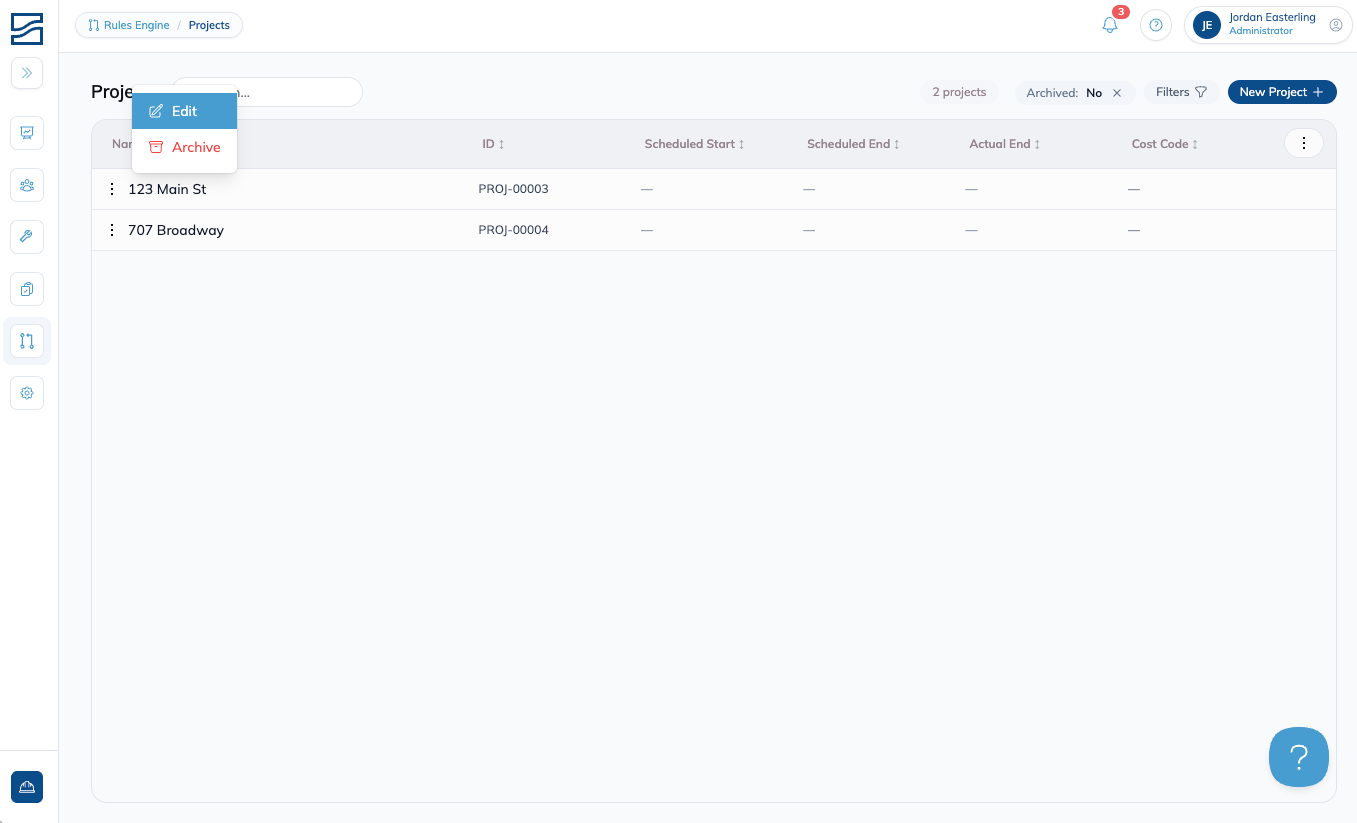
Task: Open the dashboard chart icon in sidebar
Action: pyautogui.click(x=27, y=132)
